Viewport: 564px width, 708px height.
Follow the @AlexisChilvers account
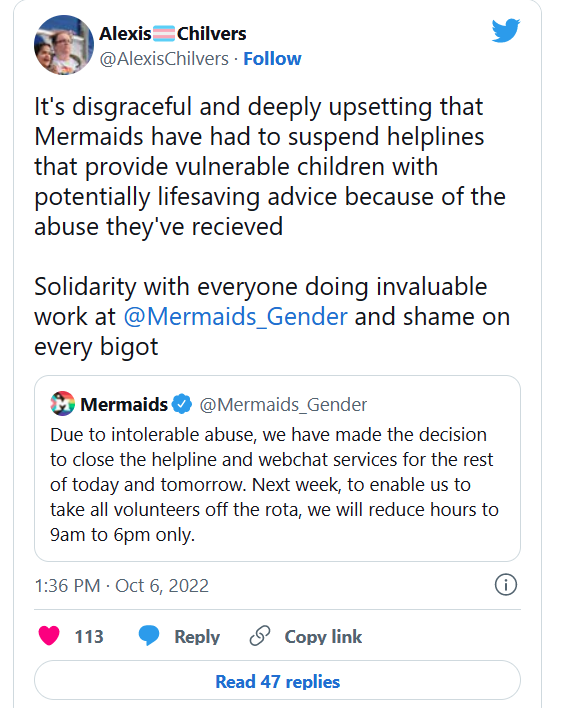click(x=272, y=59)
